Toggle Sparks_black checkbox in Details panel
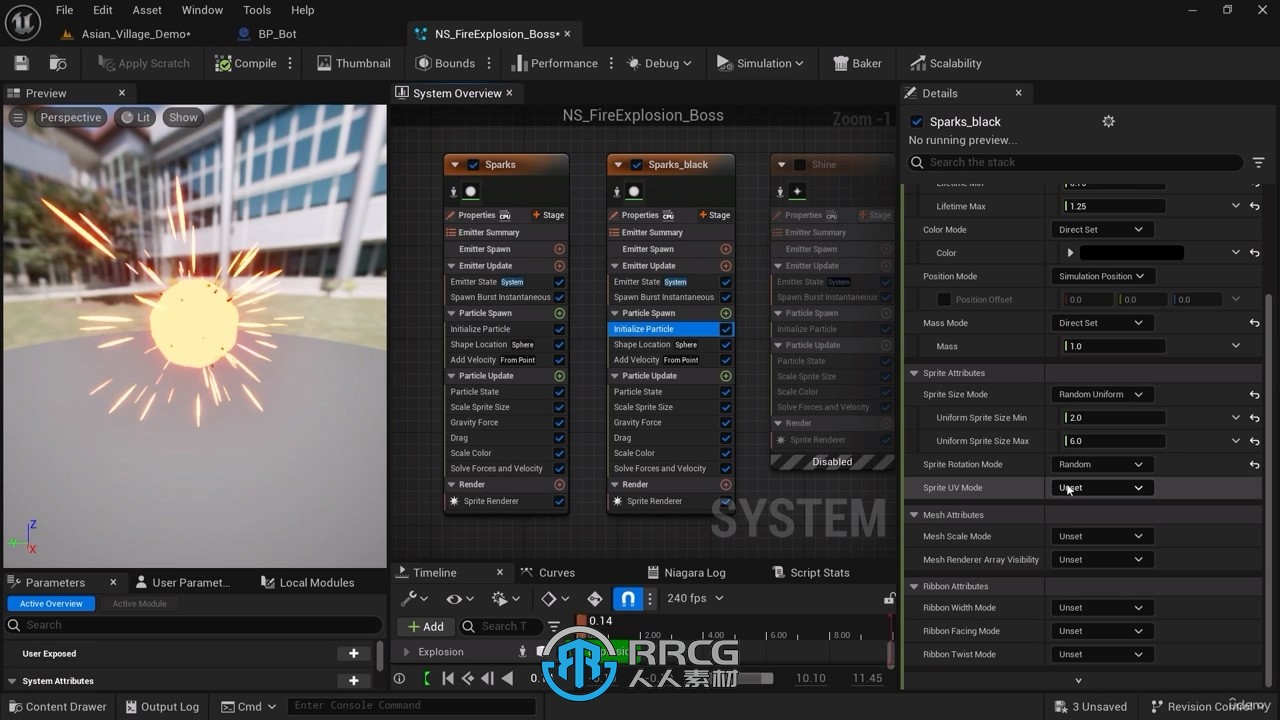Image resolution: width=1280 pixels, height=720 pixels. coord(917,121)
